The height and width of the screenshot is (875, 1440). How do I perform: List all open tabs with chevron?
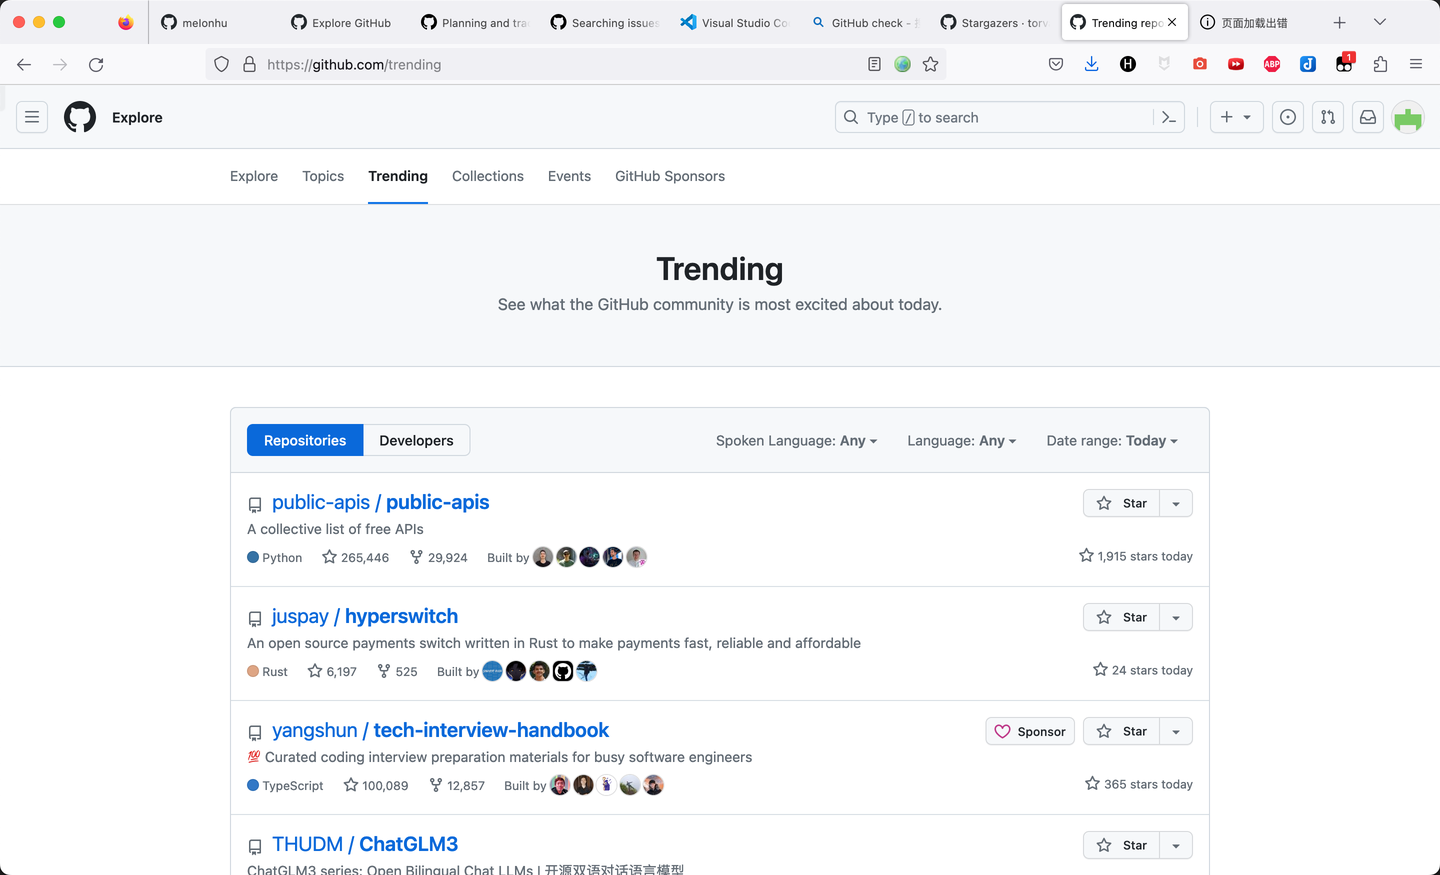point(1380,22)
